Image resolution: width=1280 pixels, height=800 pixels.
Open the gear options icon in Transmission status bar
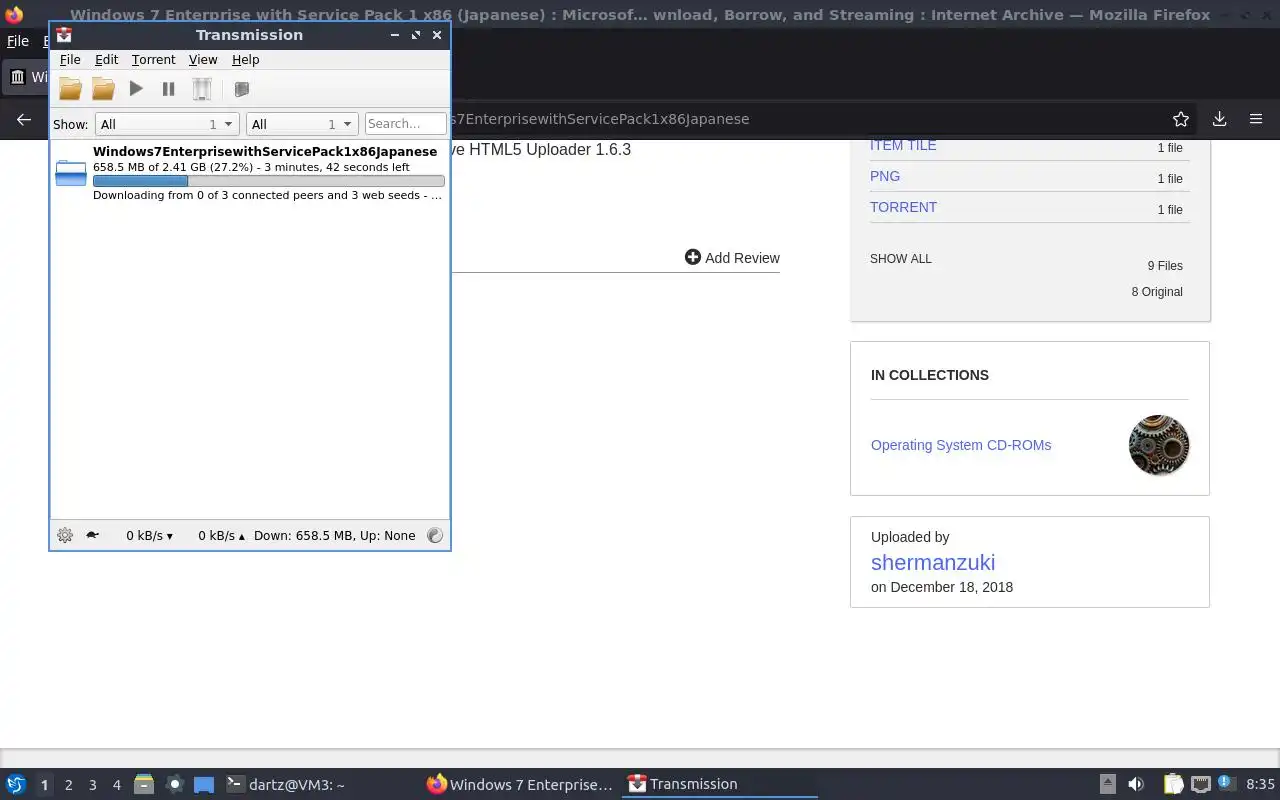point(65,535)
